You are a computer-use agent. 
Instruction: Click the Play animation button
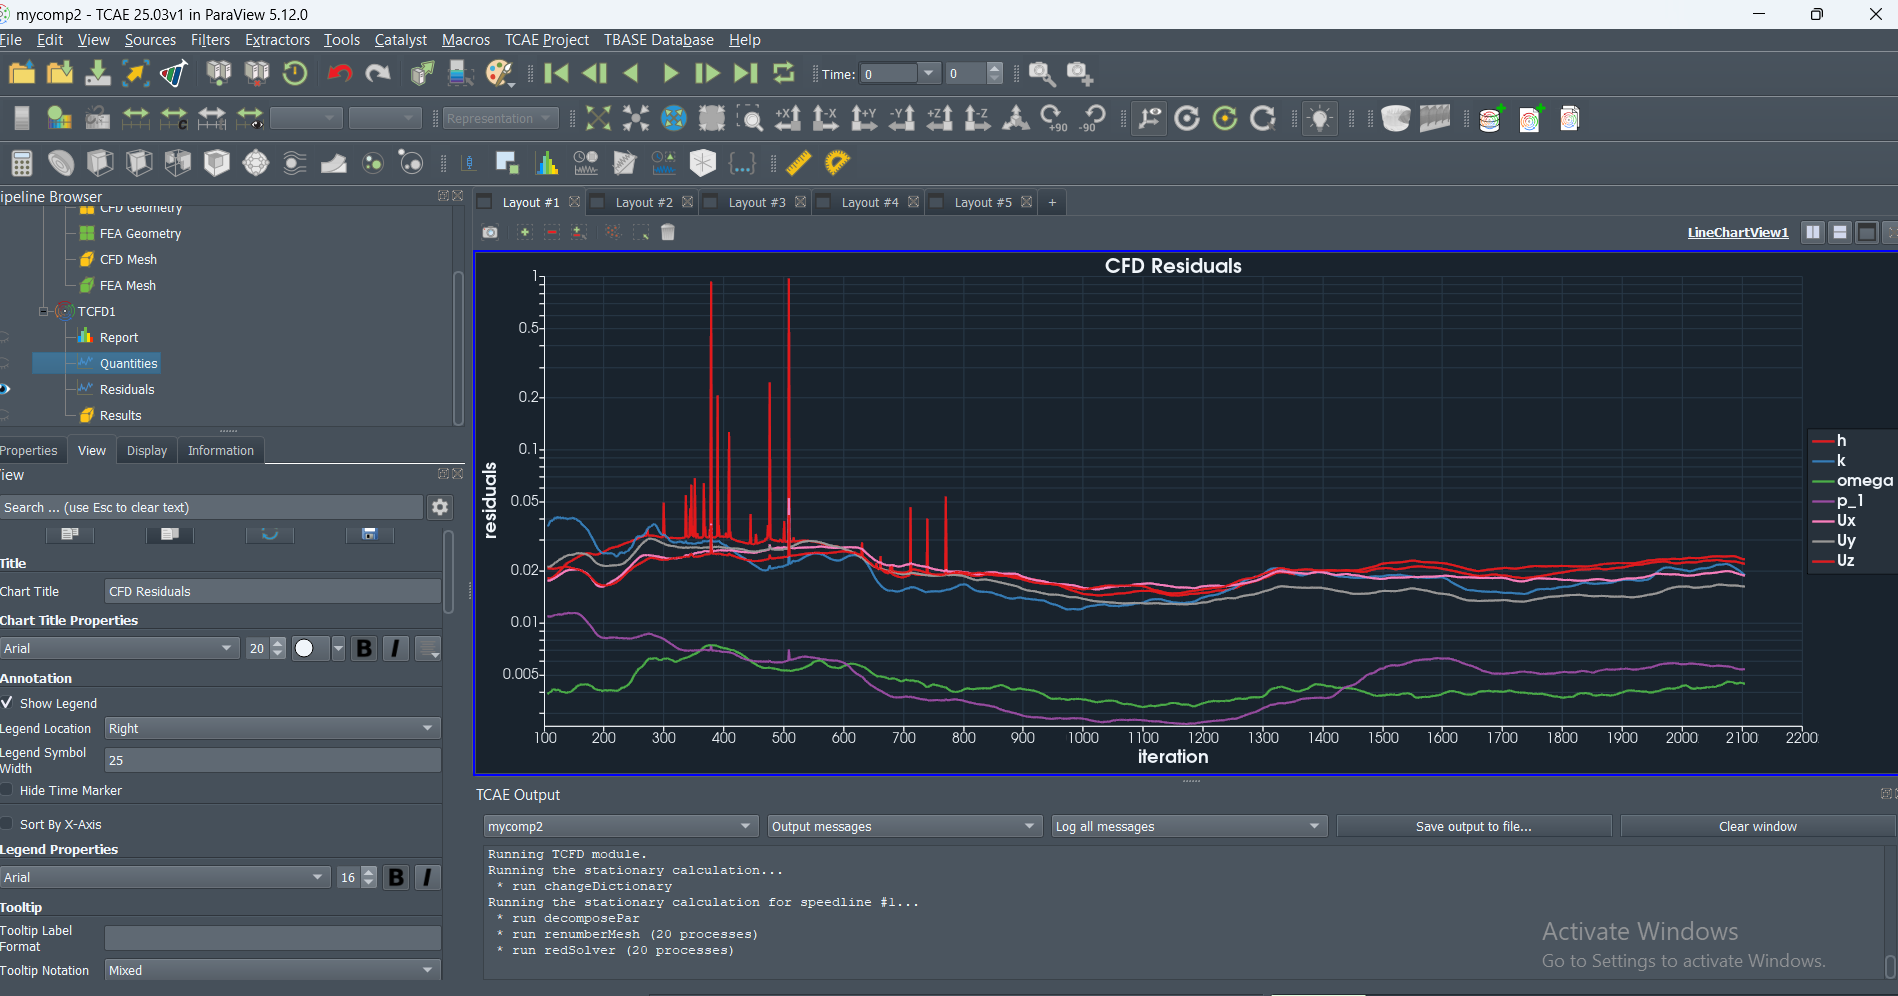pyautogui.click(x=670, y=73)
